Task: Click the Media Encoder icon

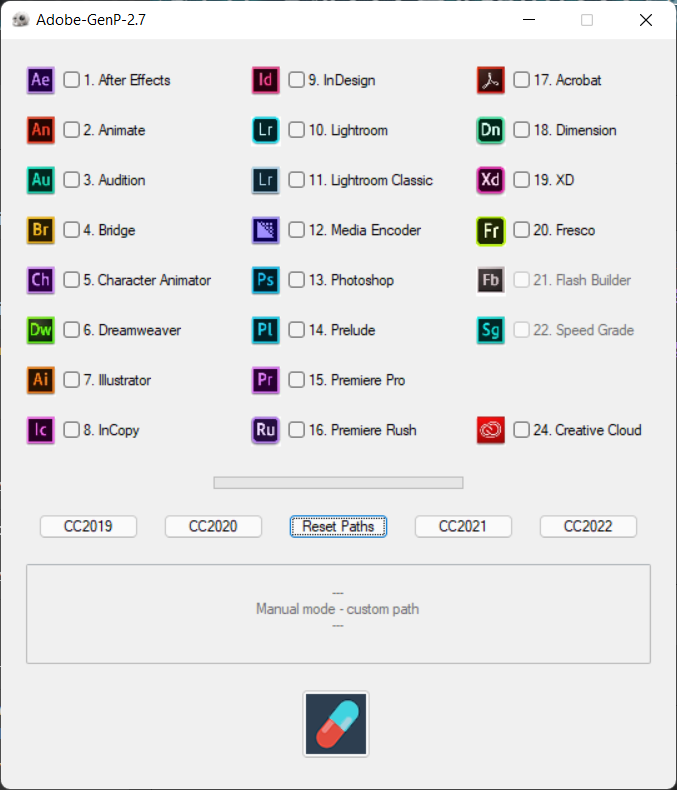Action: coord(265,230)
